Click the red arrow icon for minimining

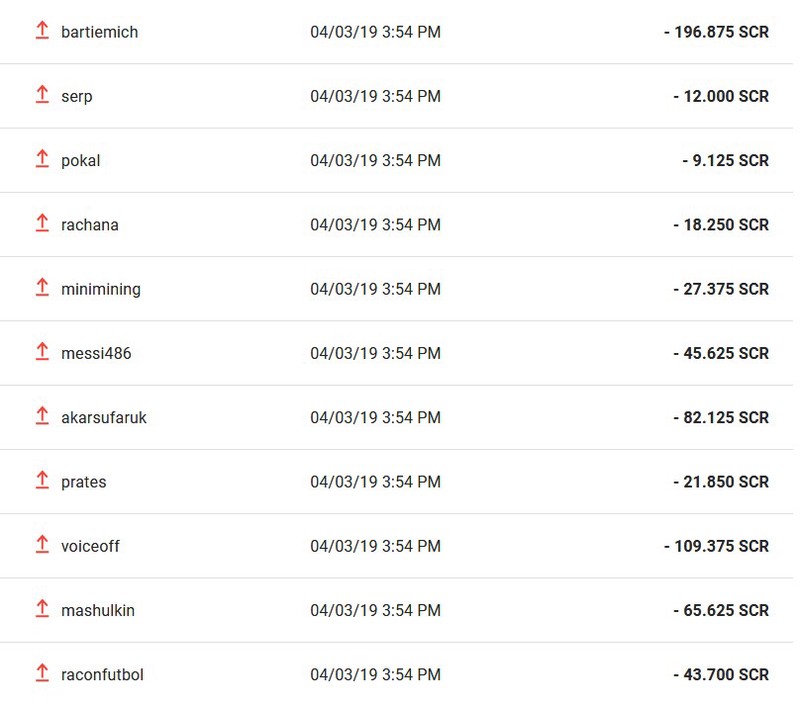point(42,287)
